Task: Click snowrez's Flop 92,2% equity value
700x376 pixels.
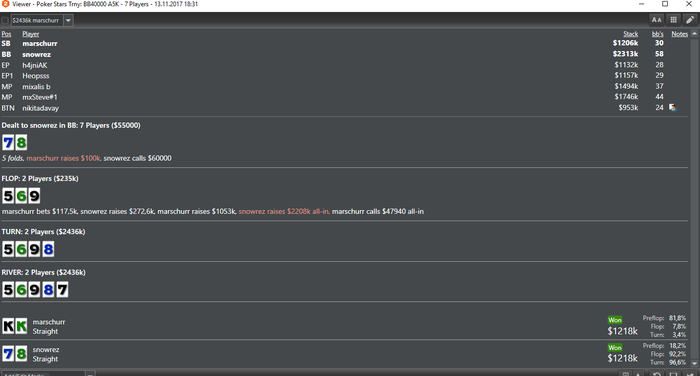Action: tap(677, 354)
